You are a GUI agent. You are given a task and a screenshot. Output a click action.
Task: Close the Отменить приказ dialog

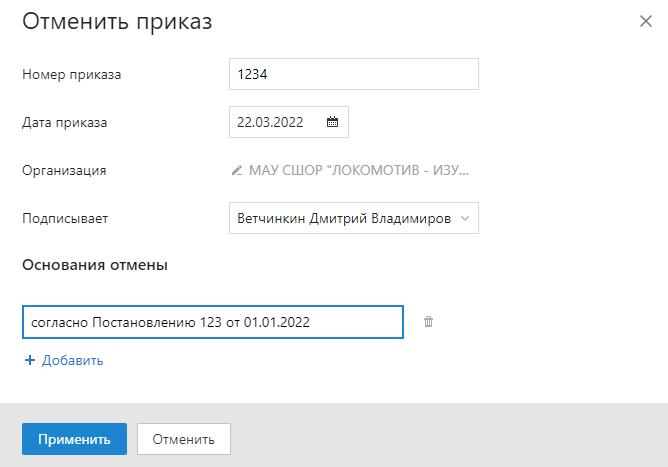[x=646, y=21]
